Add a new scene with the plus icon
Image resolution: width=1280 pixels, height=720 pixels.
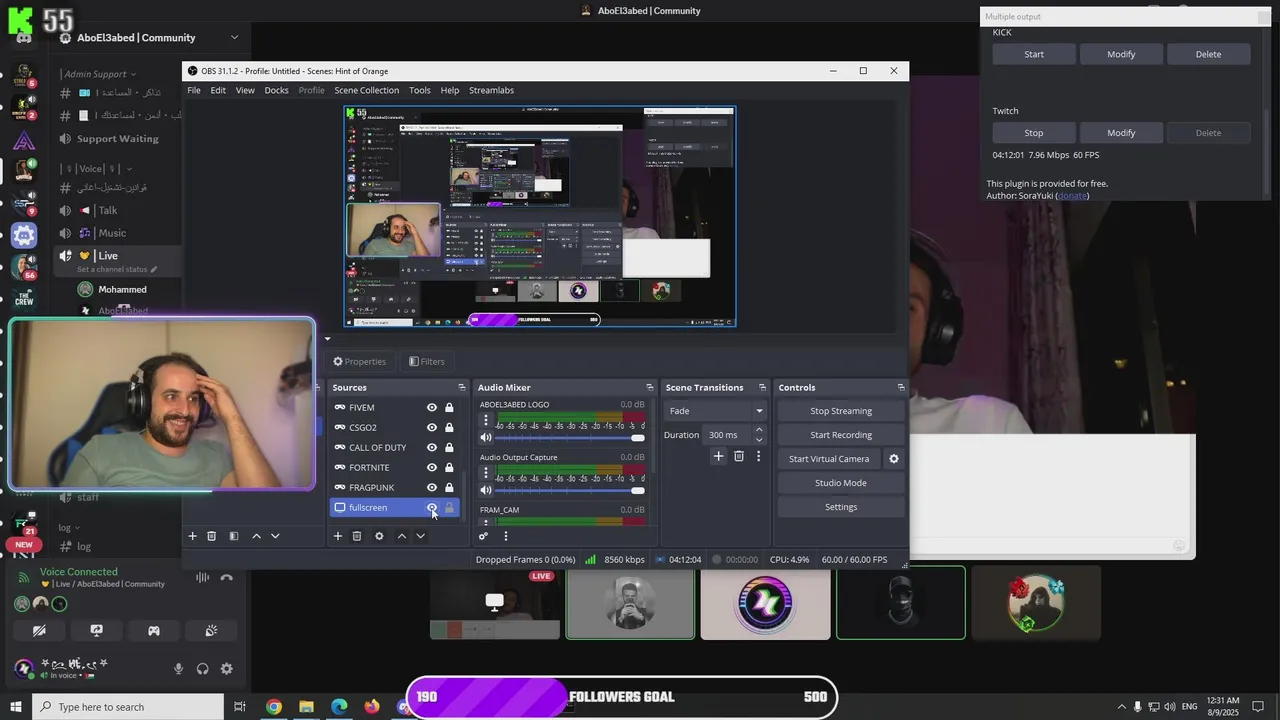click(x=193, y=536)
